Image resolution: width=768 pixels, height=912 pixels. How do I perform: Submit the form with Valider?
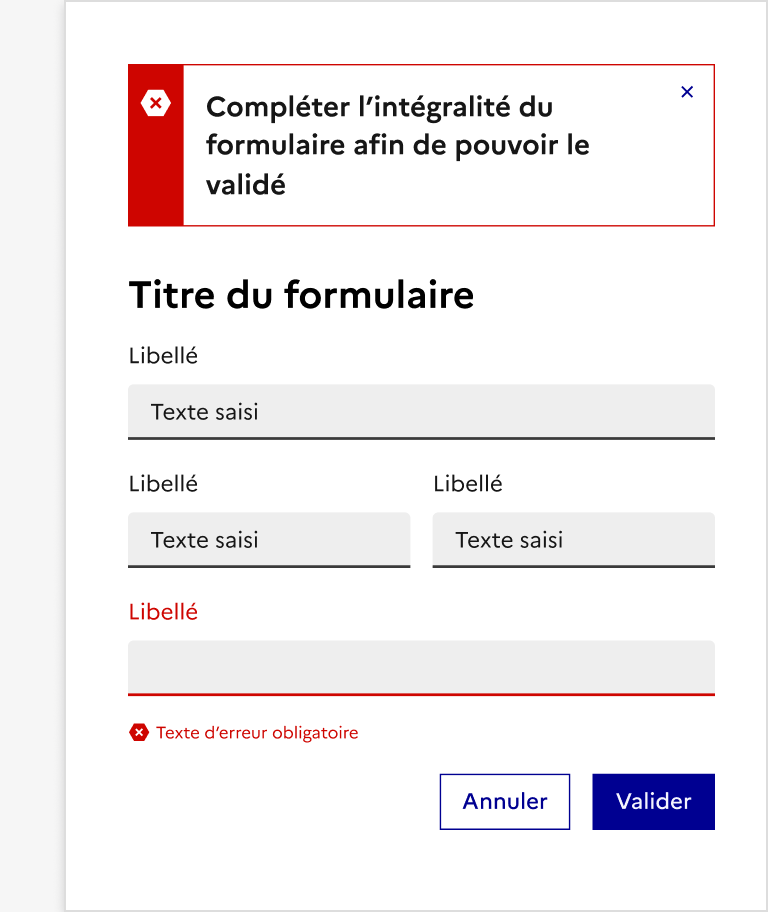[653, 801]
